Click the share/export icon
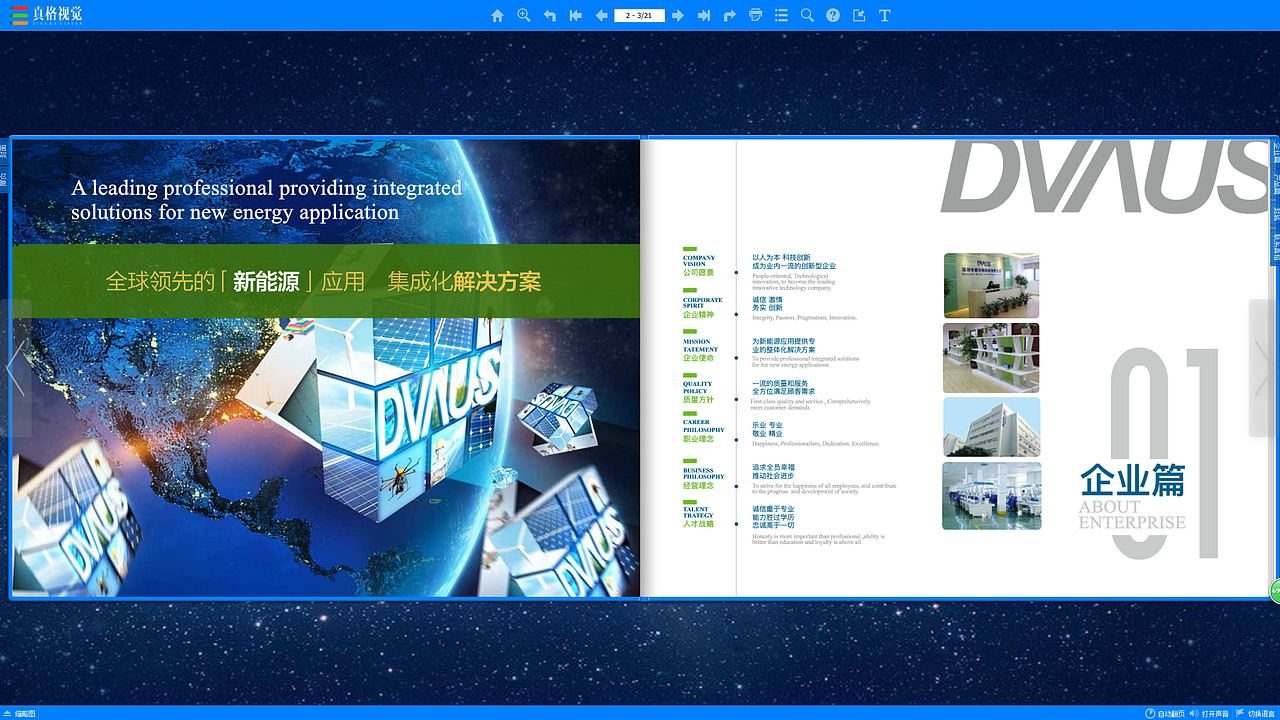1280x720 pixels. 859,15
